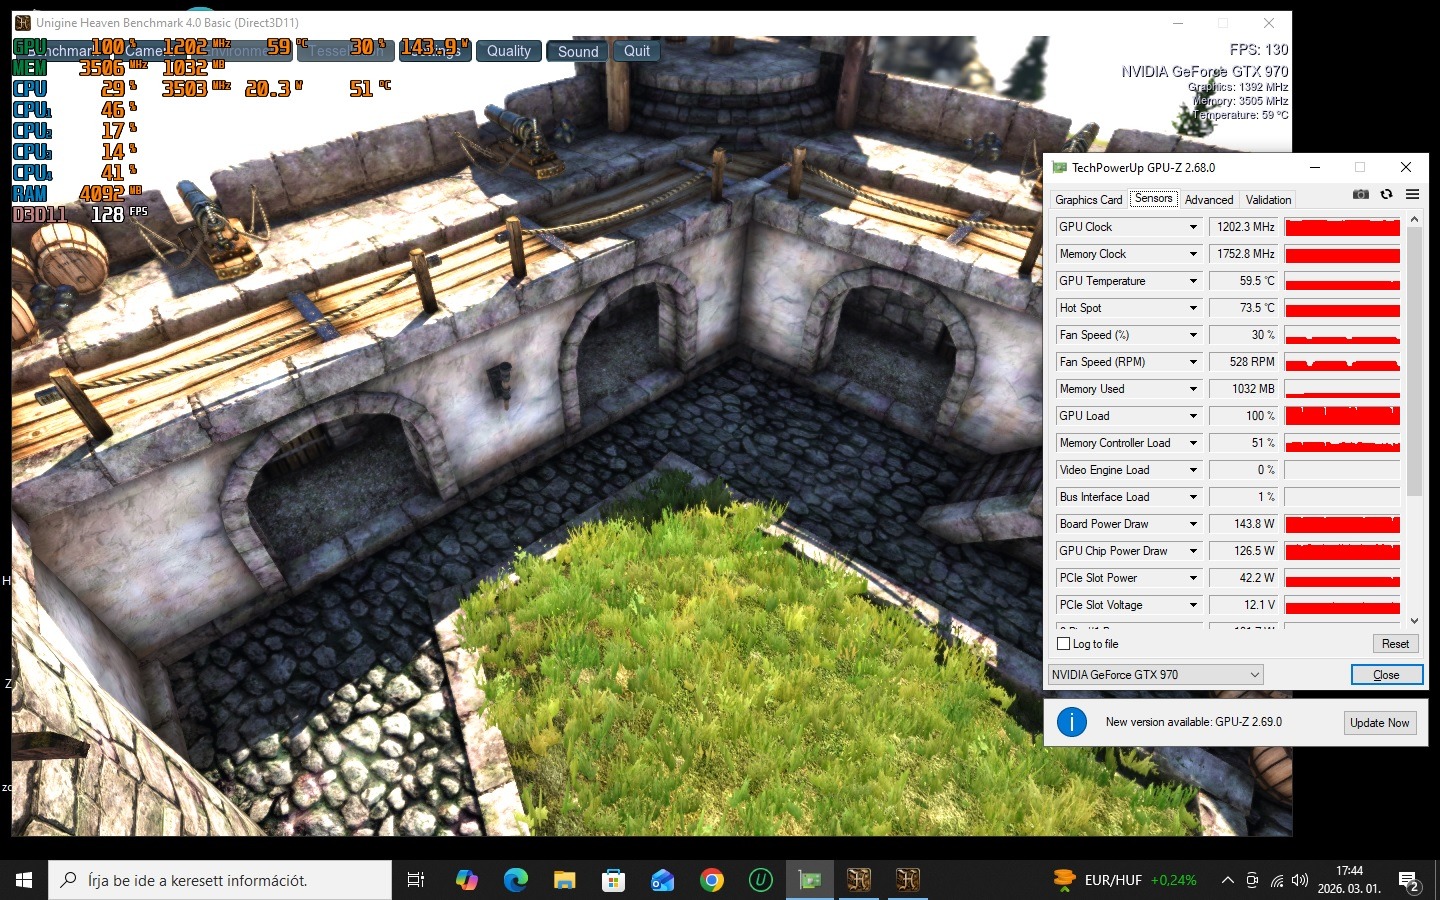Click the scroll-up arrow in sensor list
1440x900 pixels.
tap(1414, 219)
